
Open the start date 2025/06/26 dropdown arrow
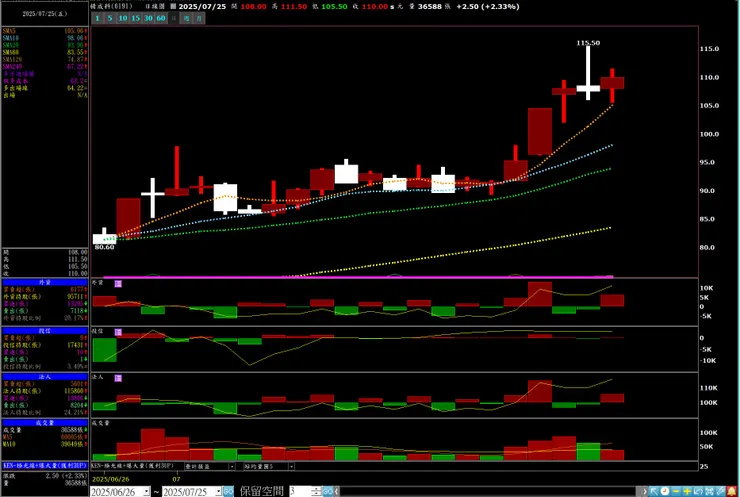pos(146,491)
